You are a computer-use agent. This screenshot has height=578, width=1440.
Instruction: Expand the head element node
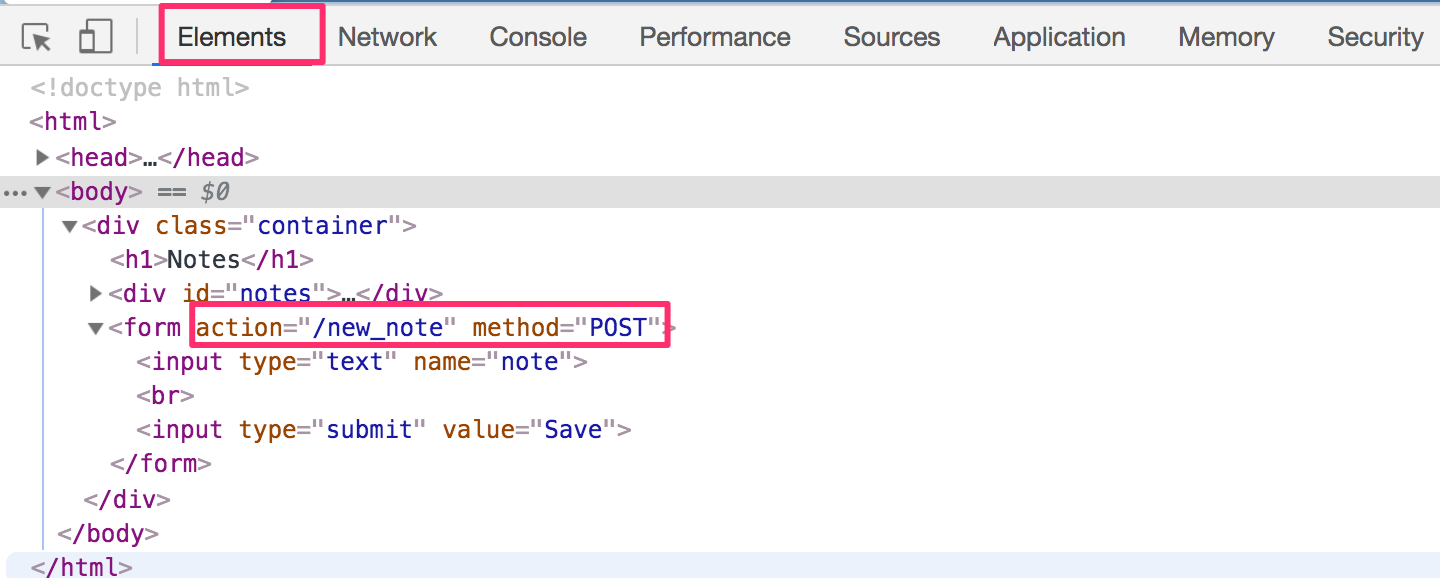click(x=42, y=157)
